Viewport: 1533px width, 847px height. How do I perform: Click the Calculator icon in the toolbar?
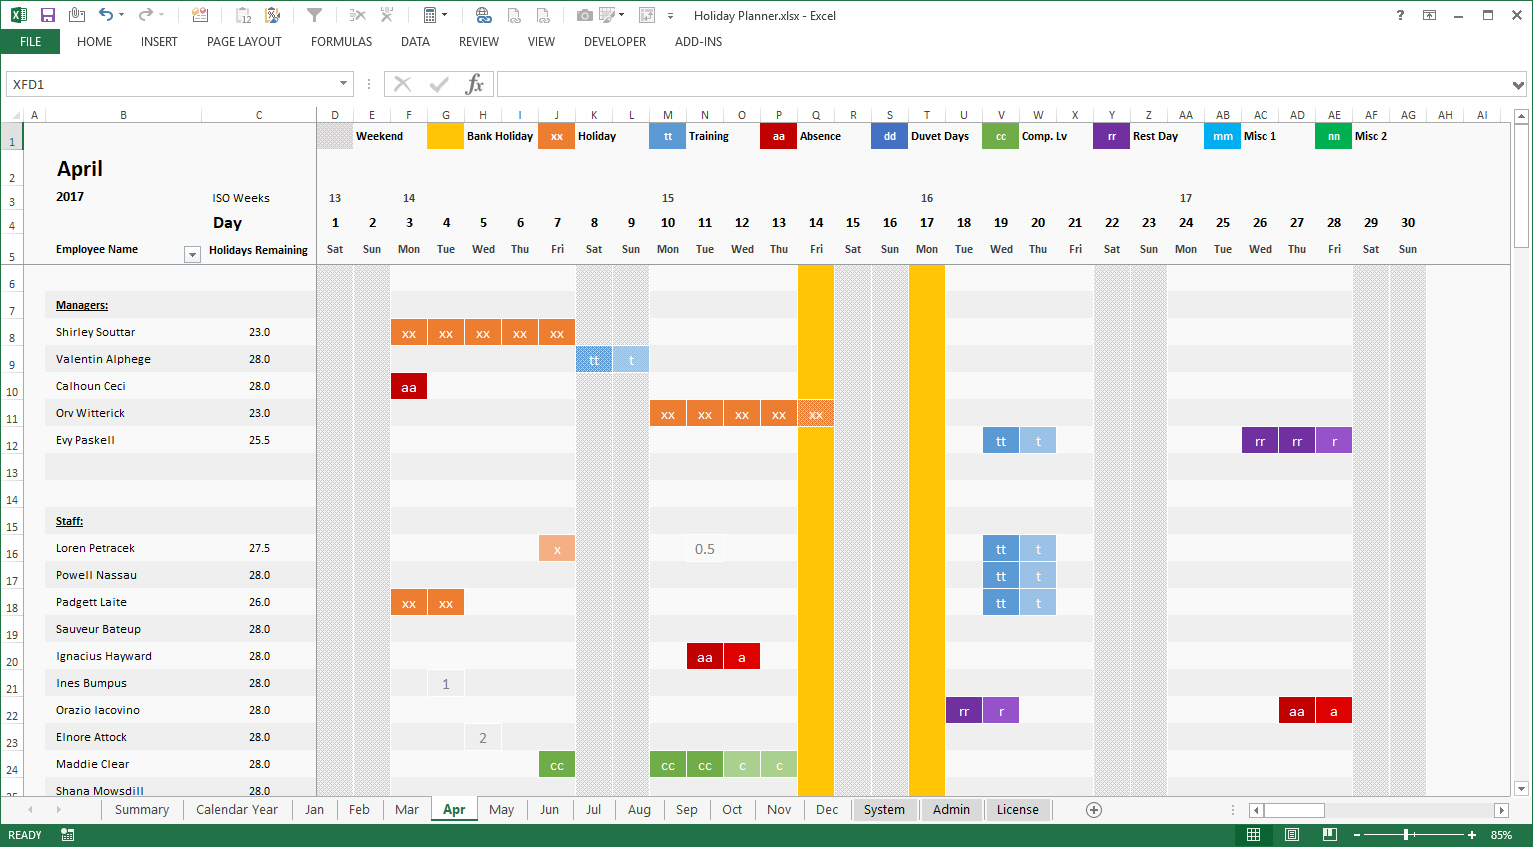pos(430,14)
